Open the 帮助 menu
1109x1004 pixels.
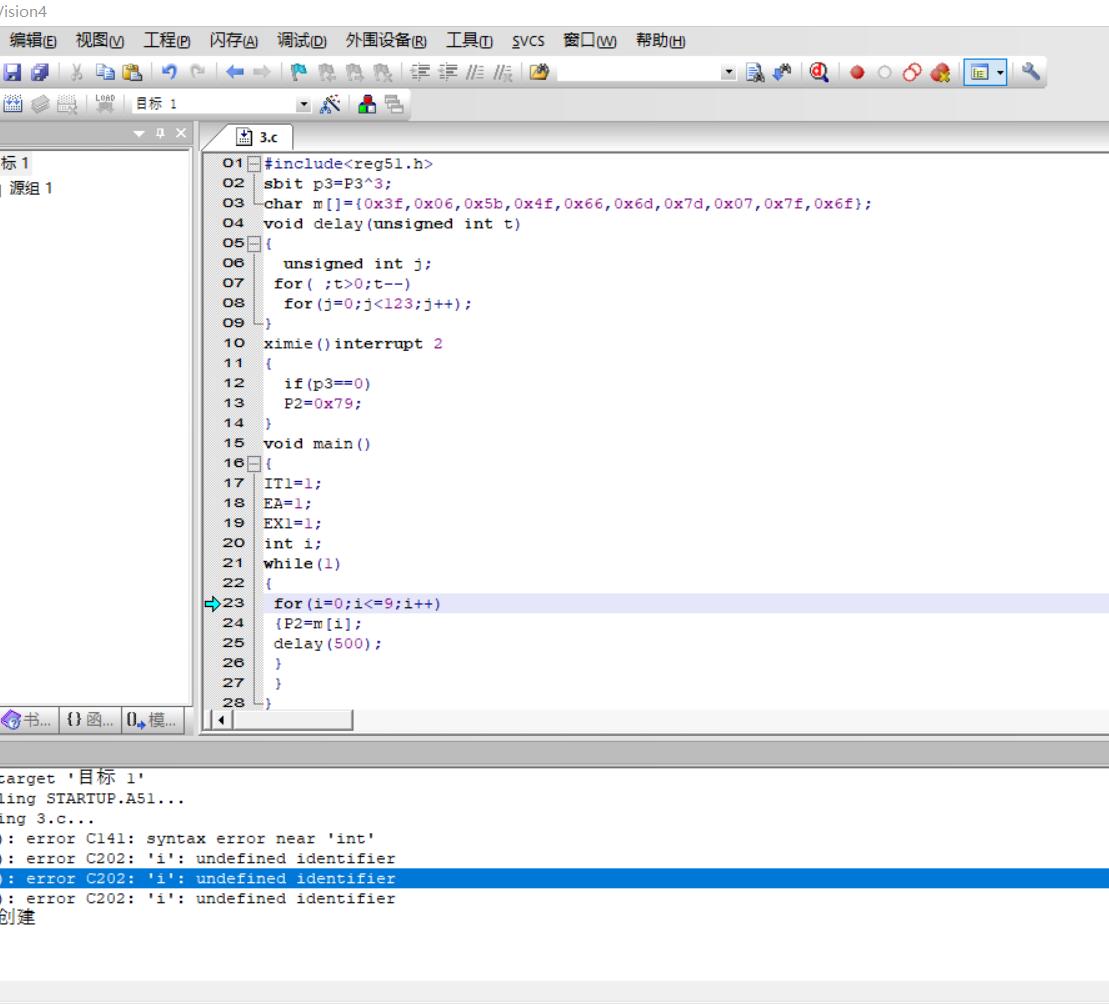tap(661, 40)
